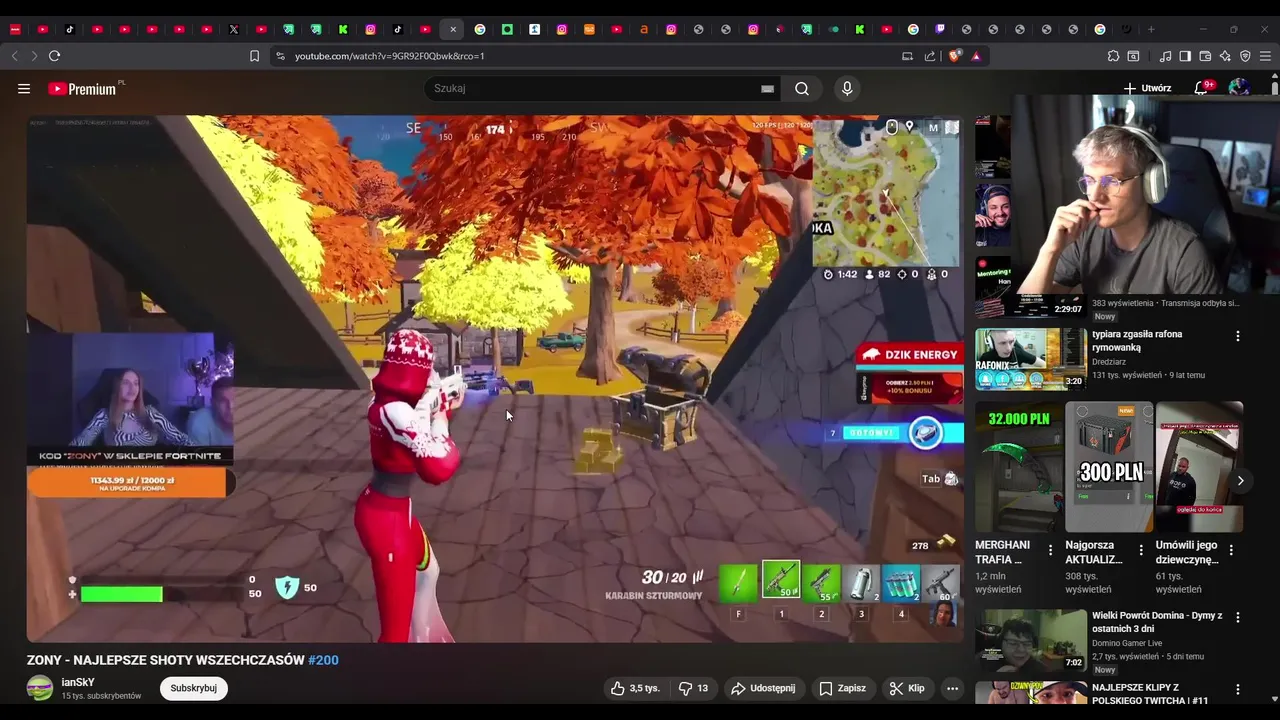Image resolution: width=1280 pixels, height=720 pixels.
Task: Open a new browser tab
Action: [x=1151, y=30]
